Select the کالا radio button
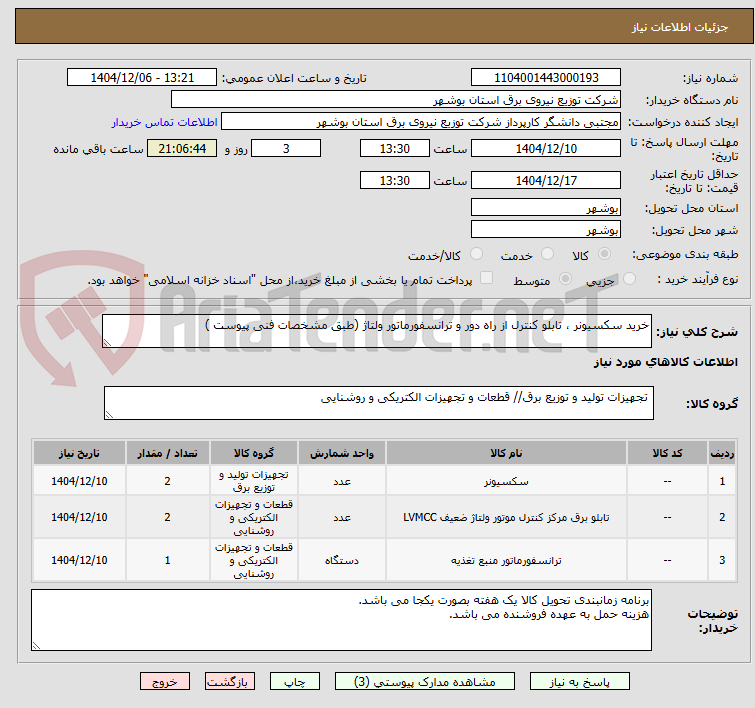The image size is (755, 708). (604, 253)
